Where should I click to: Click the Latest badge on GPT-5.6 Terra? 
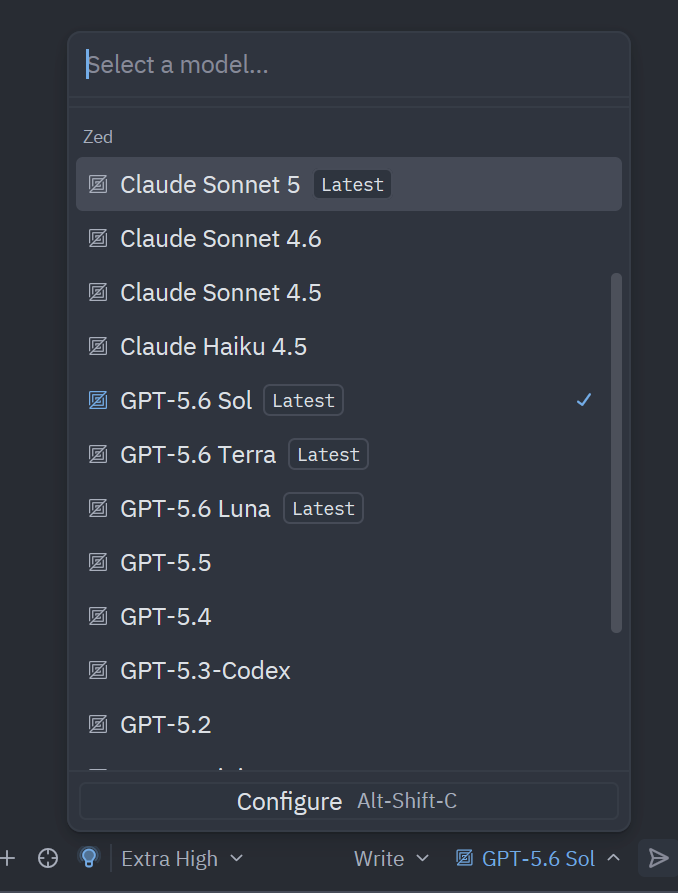(x=328, y=454)
